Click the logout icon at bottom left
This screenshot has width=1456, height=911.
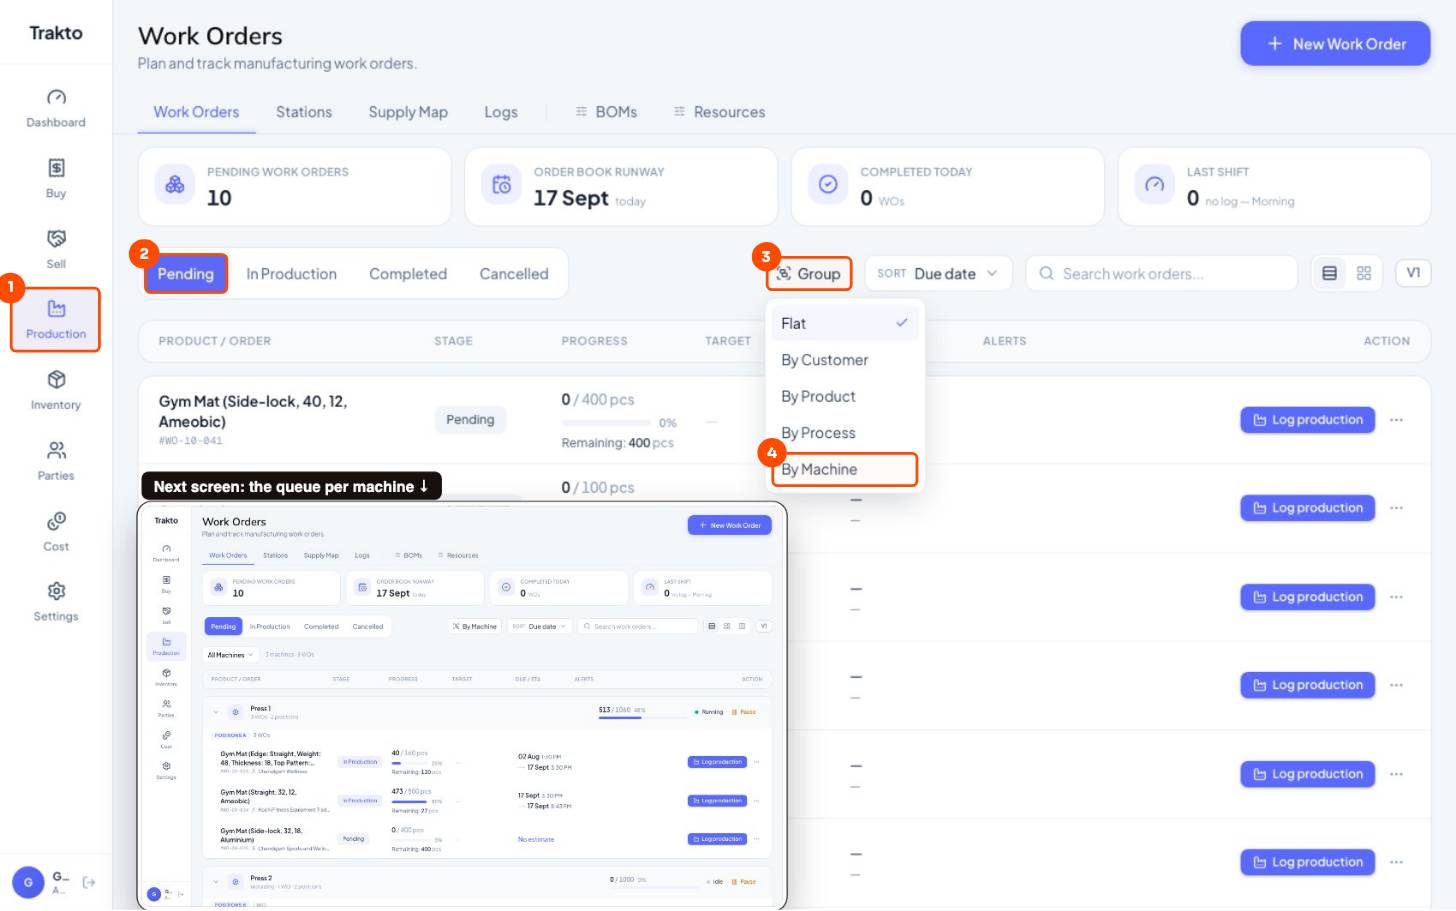[x=89, y=882]
